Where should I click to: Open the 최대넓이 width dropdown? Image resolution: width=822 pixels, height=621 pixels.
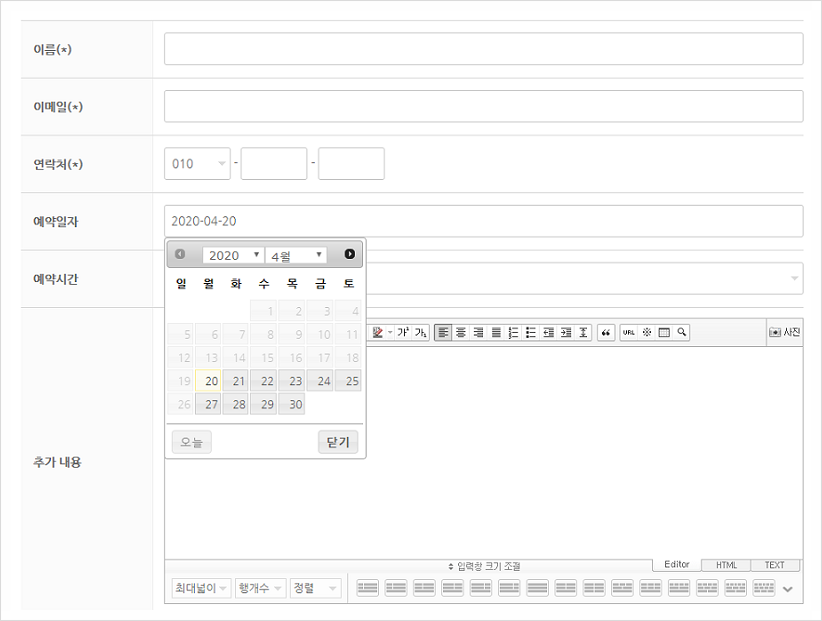(x=201, y=589)
